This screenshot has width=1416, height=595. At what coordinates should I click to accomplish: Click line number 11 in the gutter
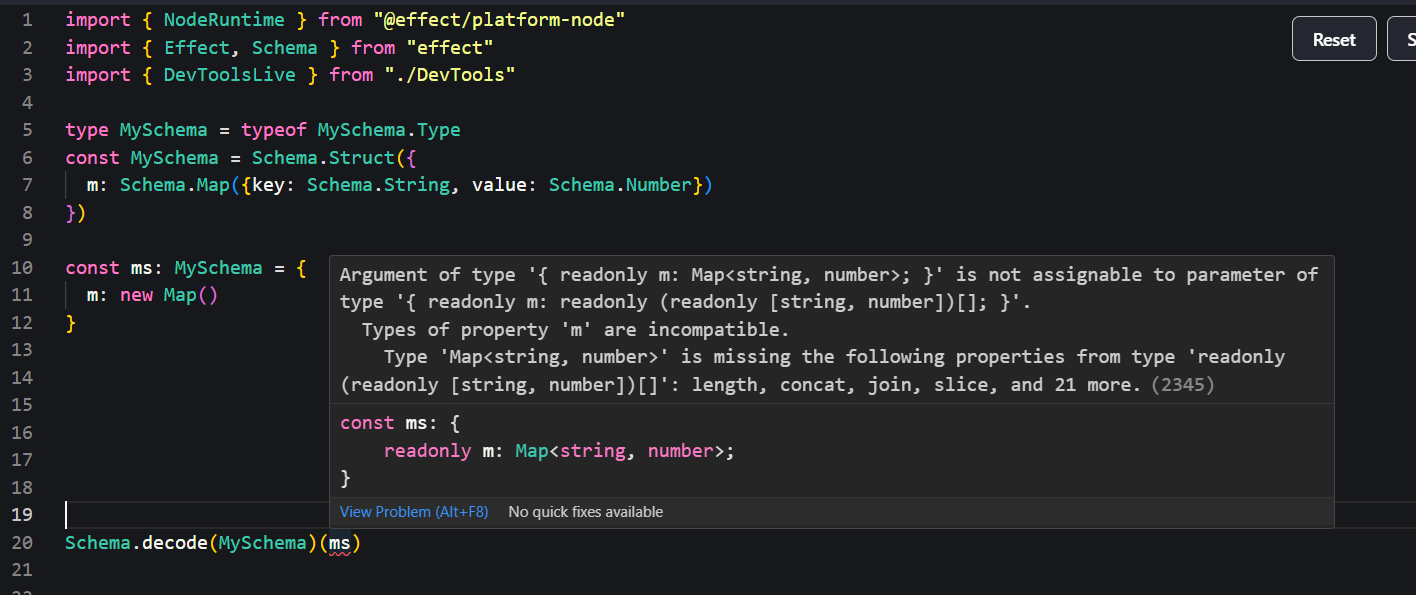click(x=22, y=295)
